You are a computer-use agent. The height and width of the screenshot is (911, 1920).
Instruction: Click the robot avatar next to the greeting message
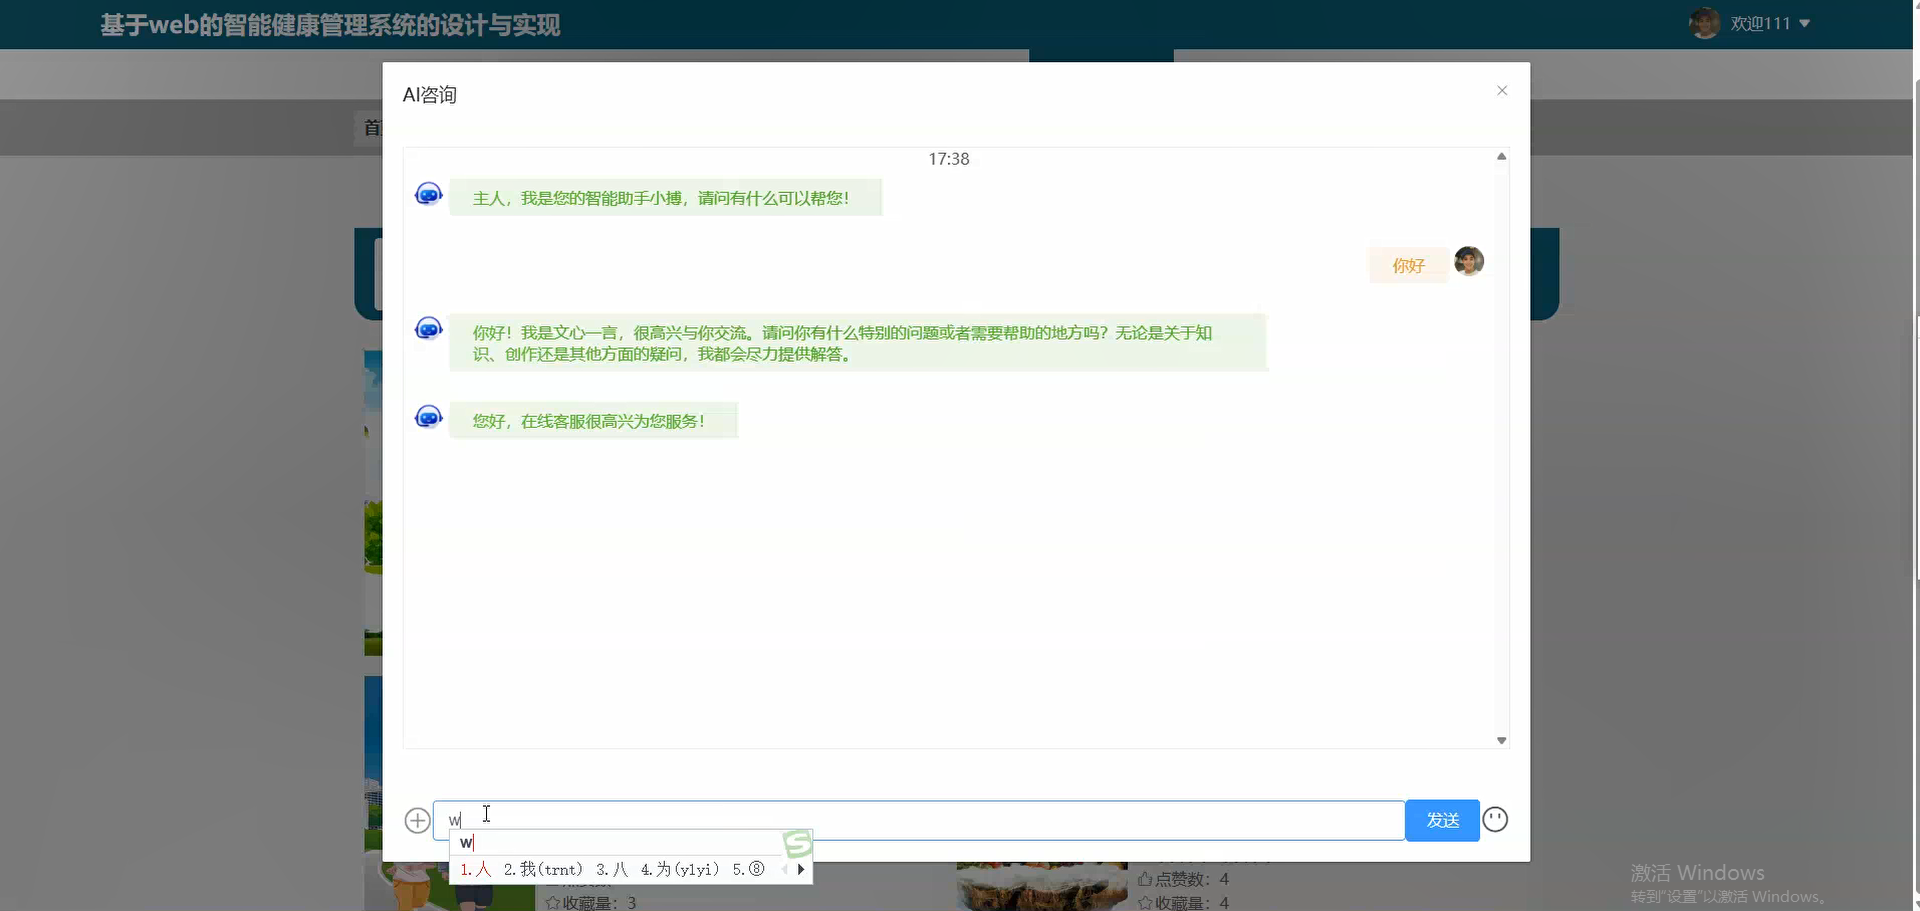pos(428,193)
